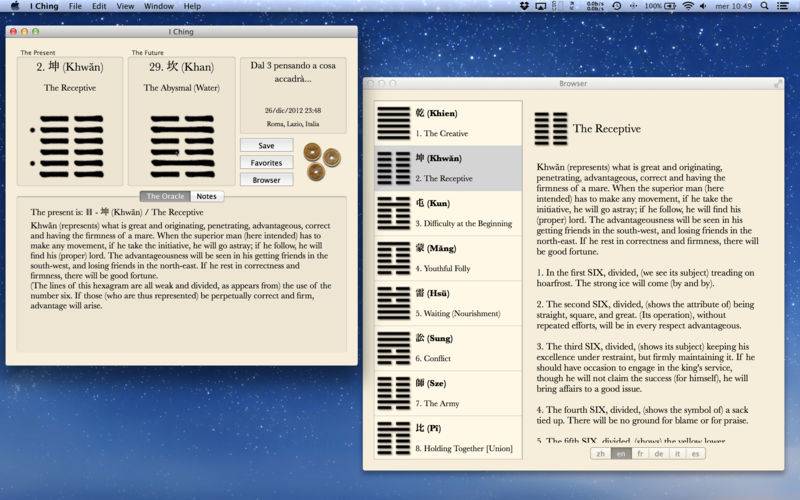The image size is (800, 500).
Task: Open Spotlight search in the menu bar
Action: [766, 6]
